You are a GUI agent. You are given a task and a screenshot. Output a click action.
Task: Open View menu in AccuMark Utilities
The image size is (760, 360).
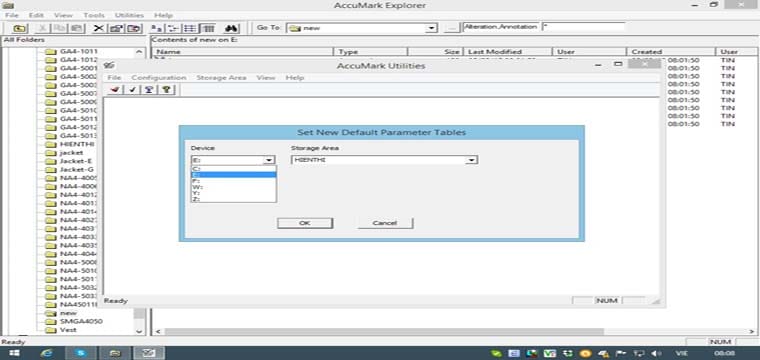pyautogui.click(x=266, y=78)
